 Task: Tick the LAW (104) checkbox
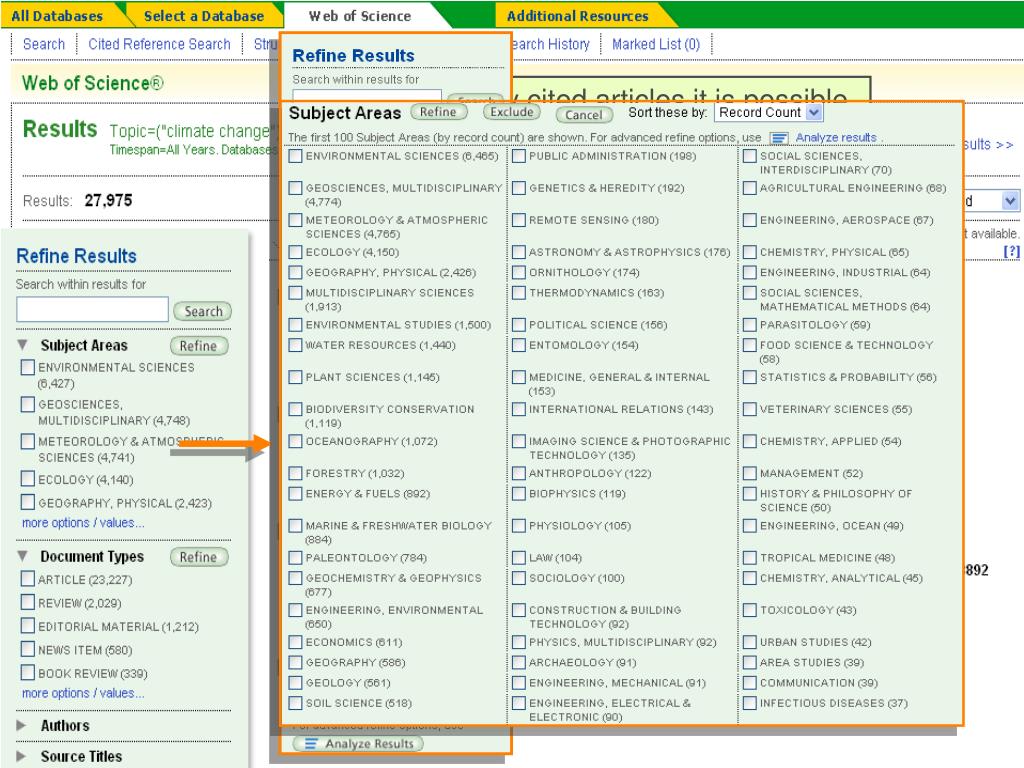[x=519, y=558]
